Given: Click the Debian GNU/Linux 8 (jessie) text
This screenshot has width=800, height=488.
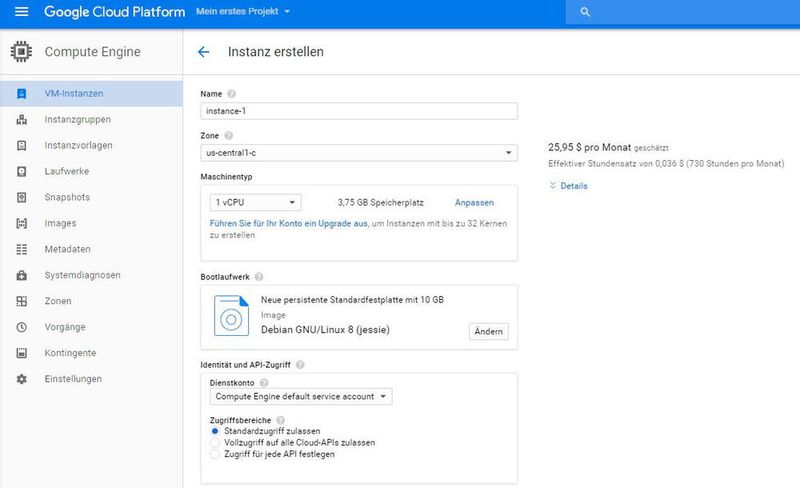Looking at the screenshot, I should (x=325, y=330).
